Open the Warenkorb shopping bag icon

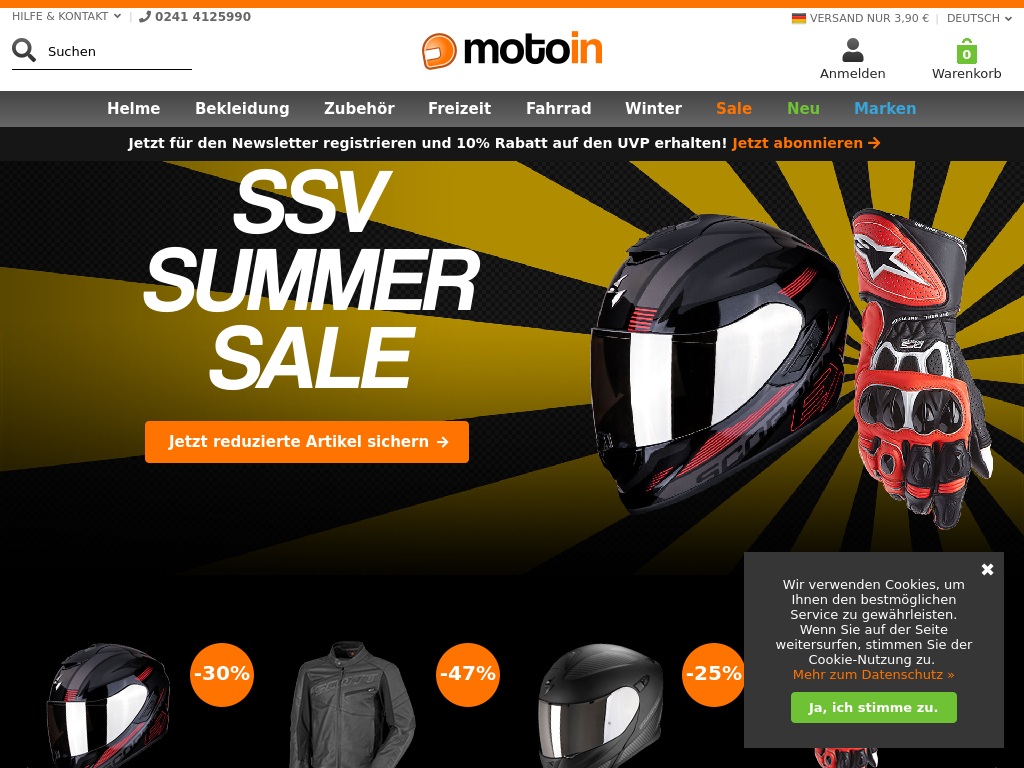click(x=967, y=51)
